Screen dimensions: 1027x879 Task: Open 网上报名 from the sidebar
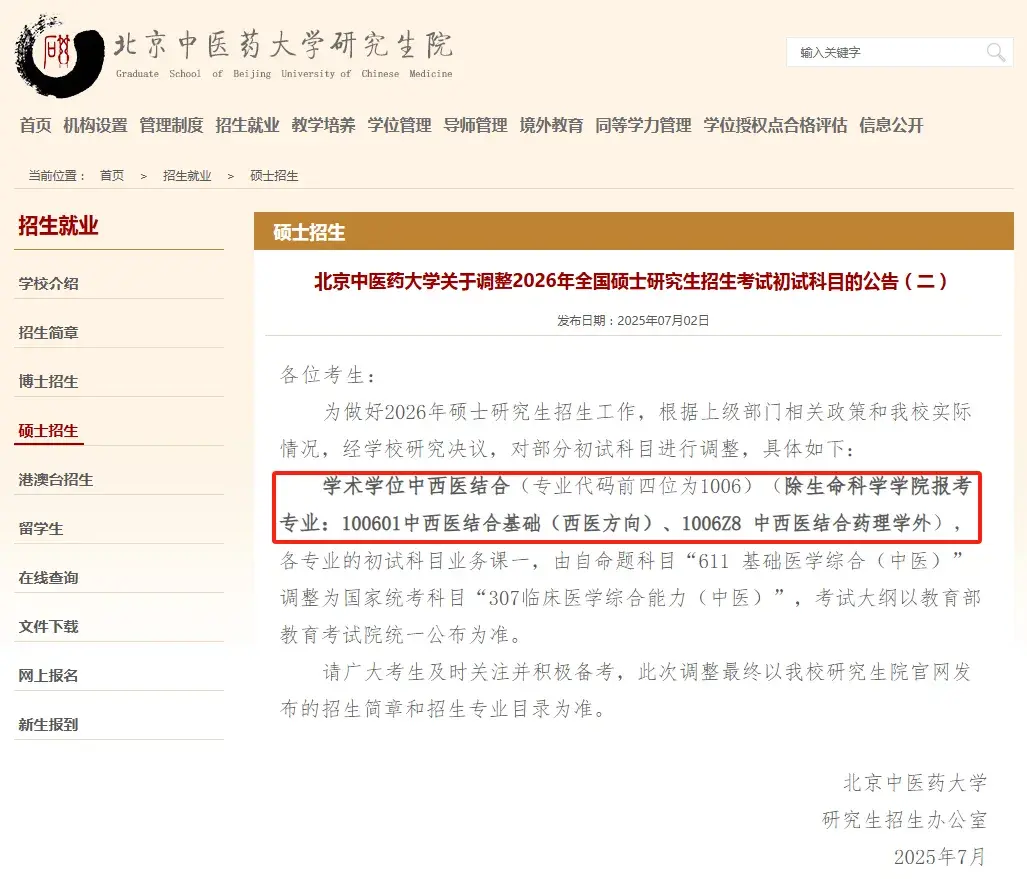click(48, 675)
